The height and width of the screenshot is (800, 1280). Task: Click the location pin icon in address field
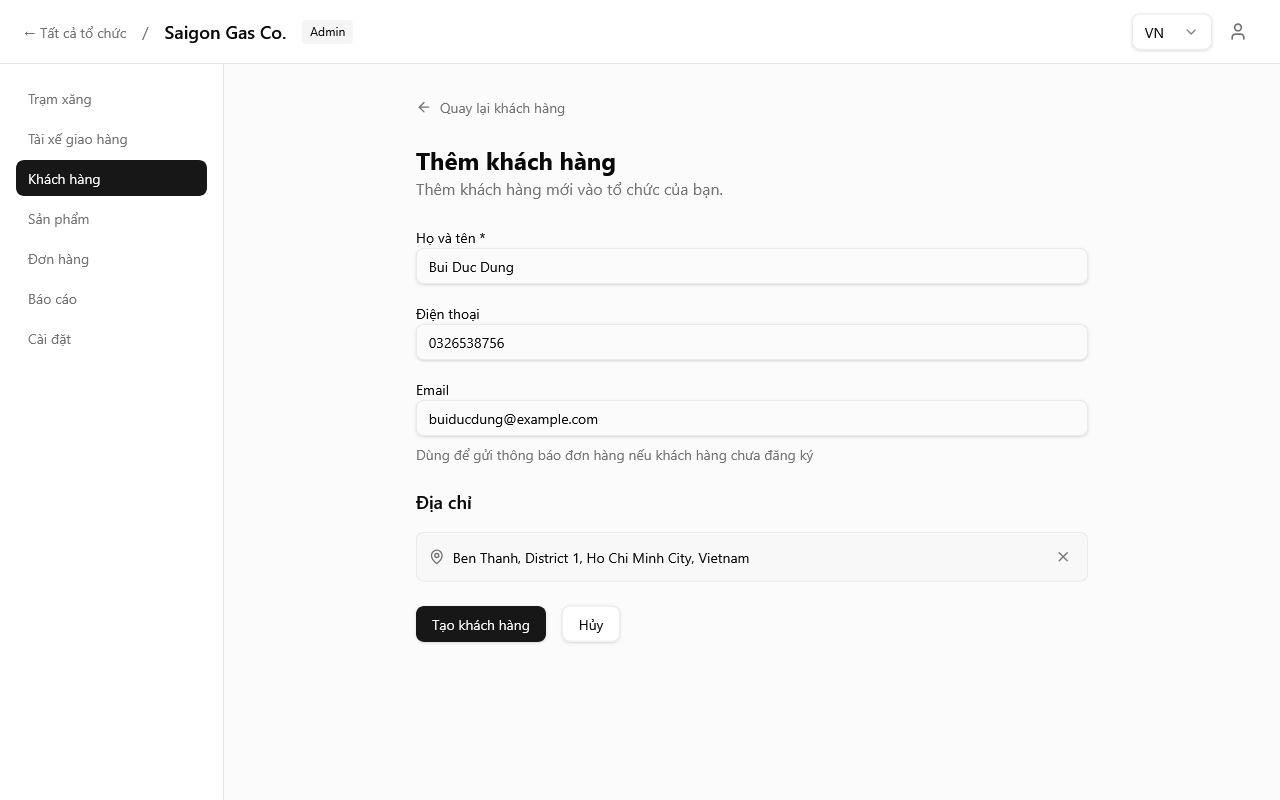point(436,557)
